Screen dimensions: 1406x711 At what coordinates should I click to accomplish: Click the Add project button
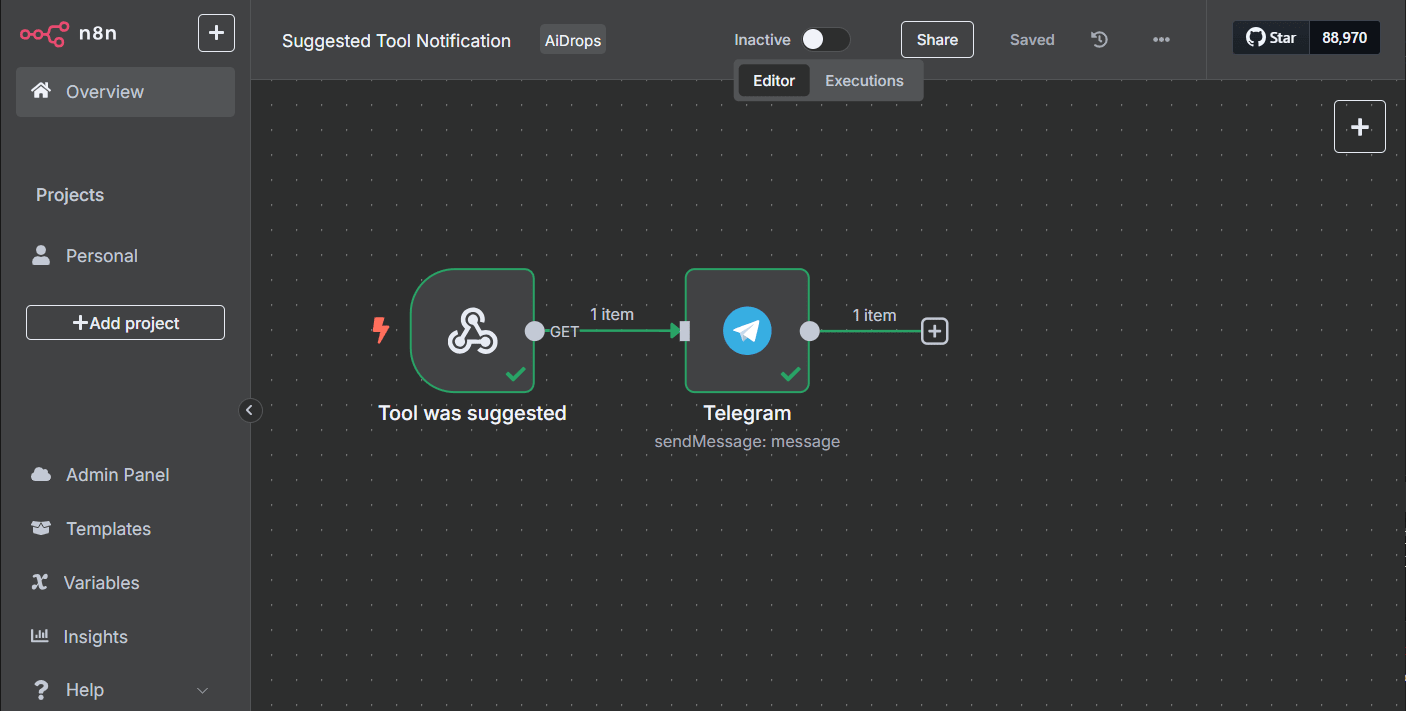(x=125, y=323)
